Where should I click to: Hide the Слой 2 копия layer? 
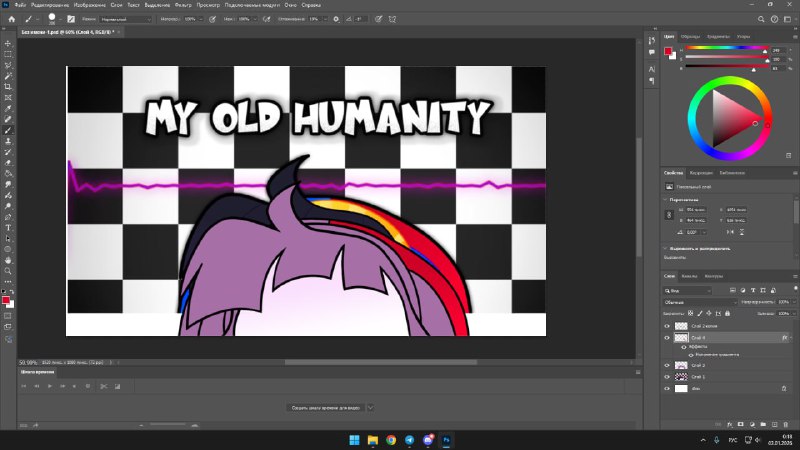667,326
